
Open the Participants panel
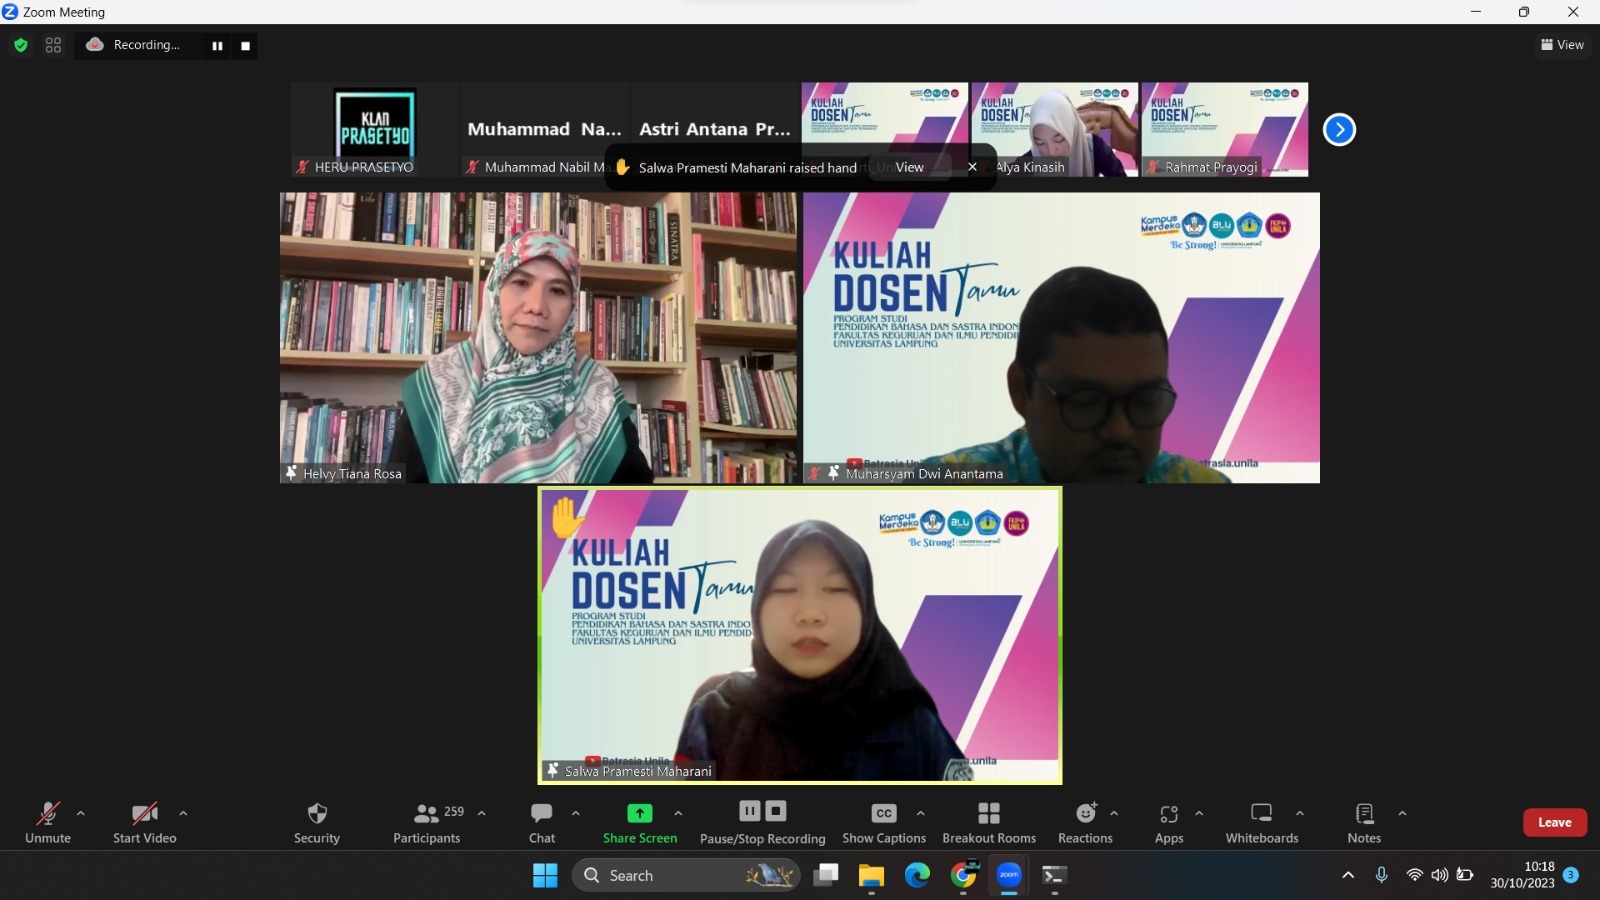tap(427, 822)
